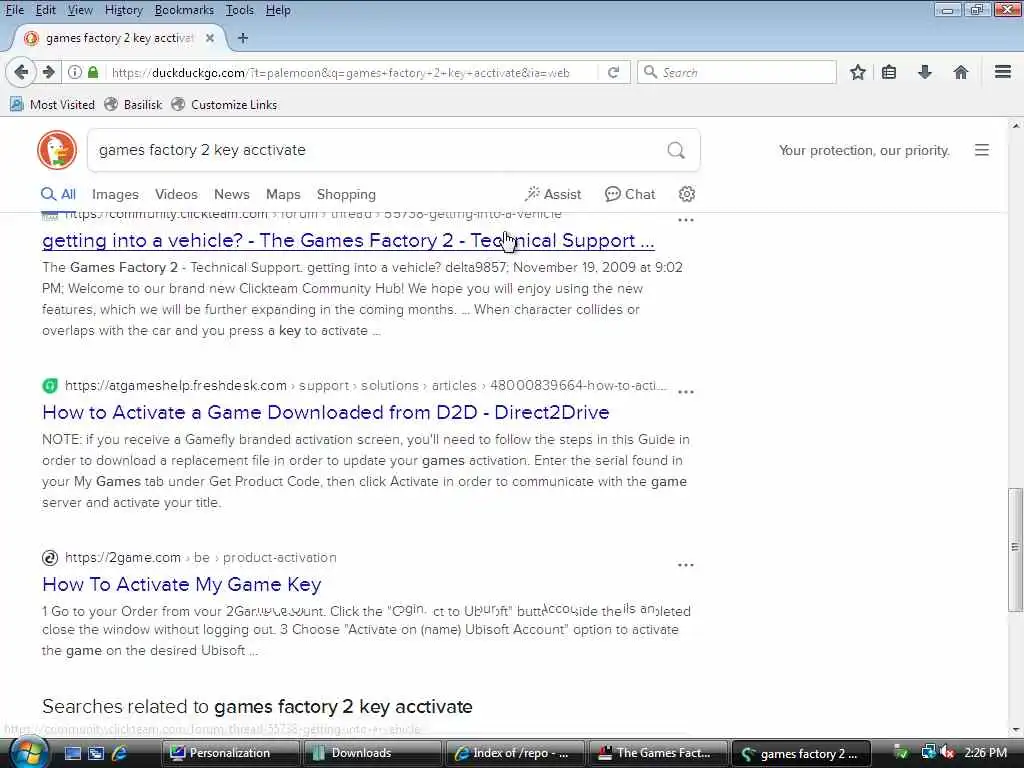The width and height of the screenshot is (1024, 768).
Task: Click the DuckDuckGo logo
Action: pyautogui.click(x=57, y=150)
